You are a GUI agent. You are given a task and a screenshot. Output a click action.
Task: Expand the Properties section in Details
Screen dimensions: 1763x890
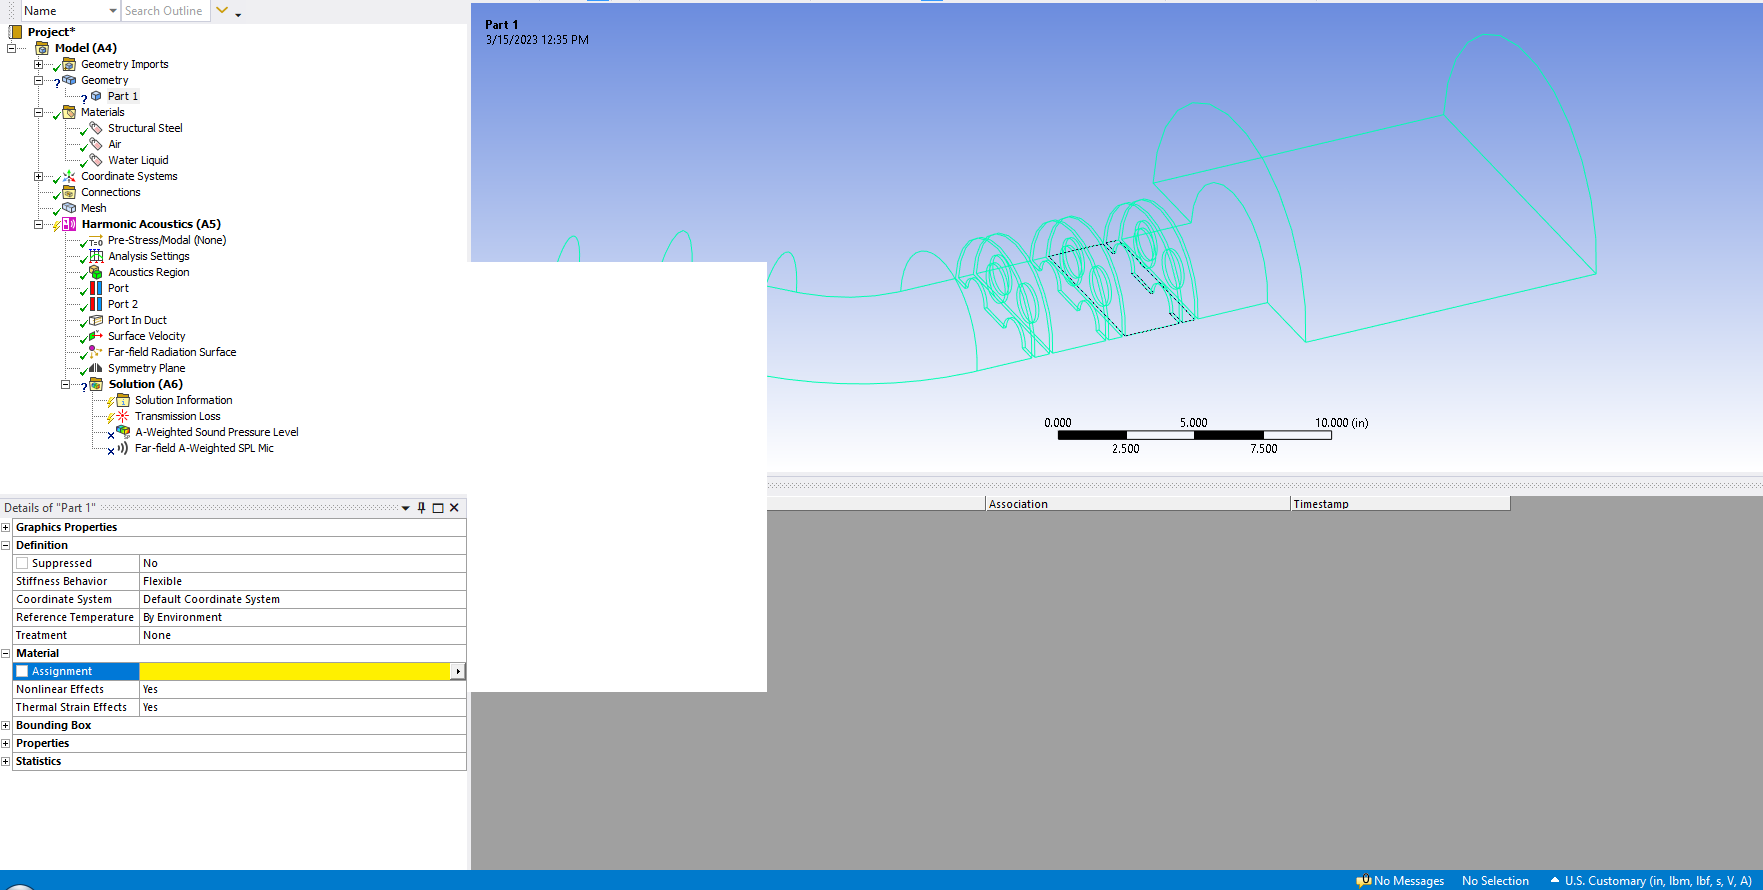pos(6,743)
